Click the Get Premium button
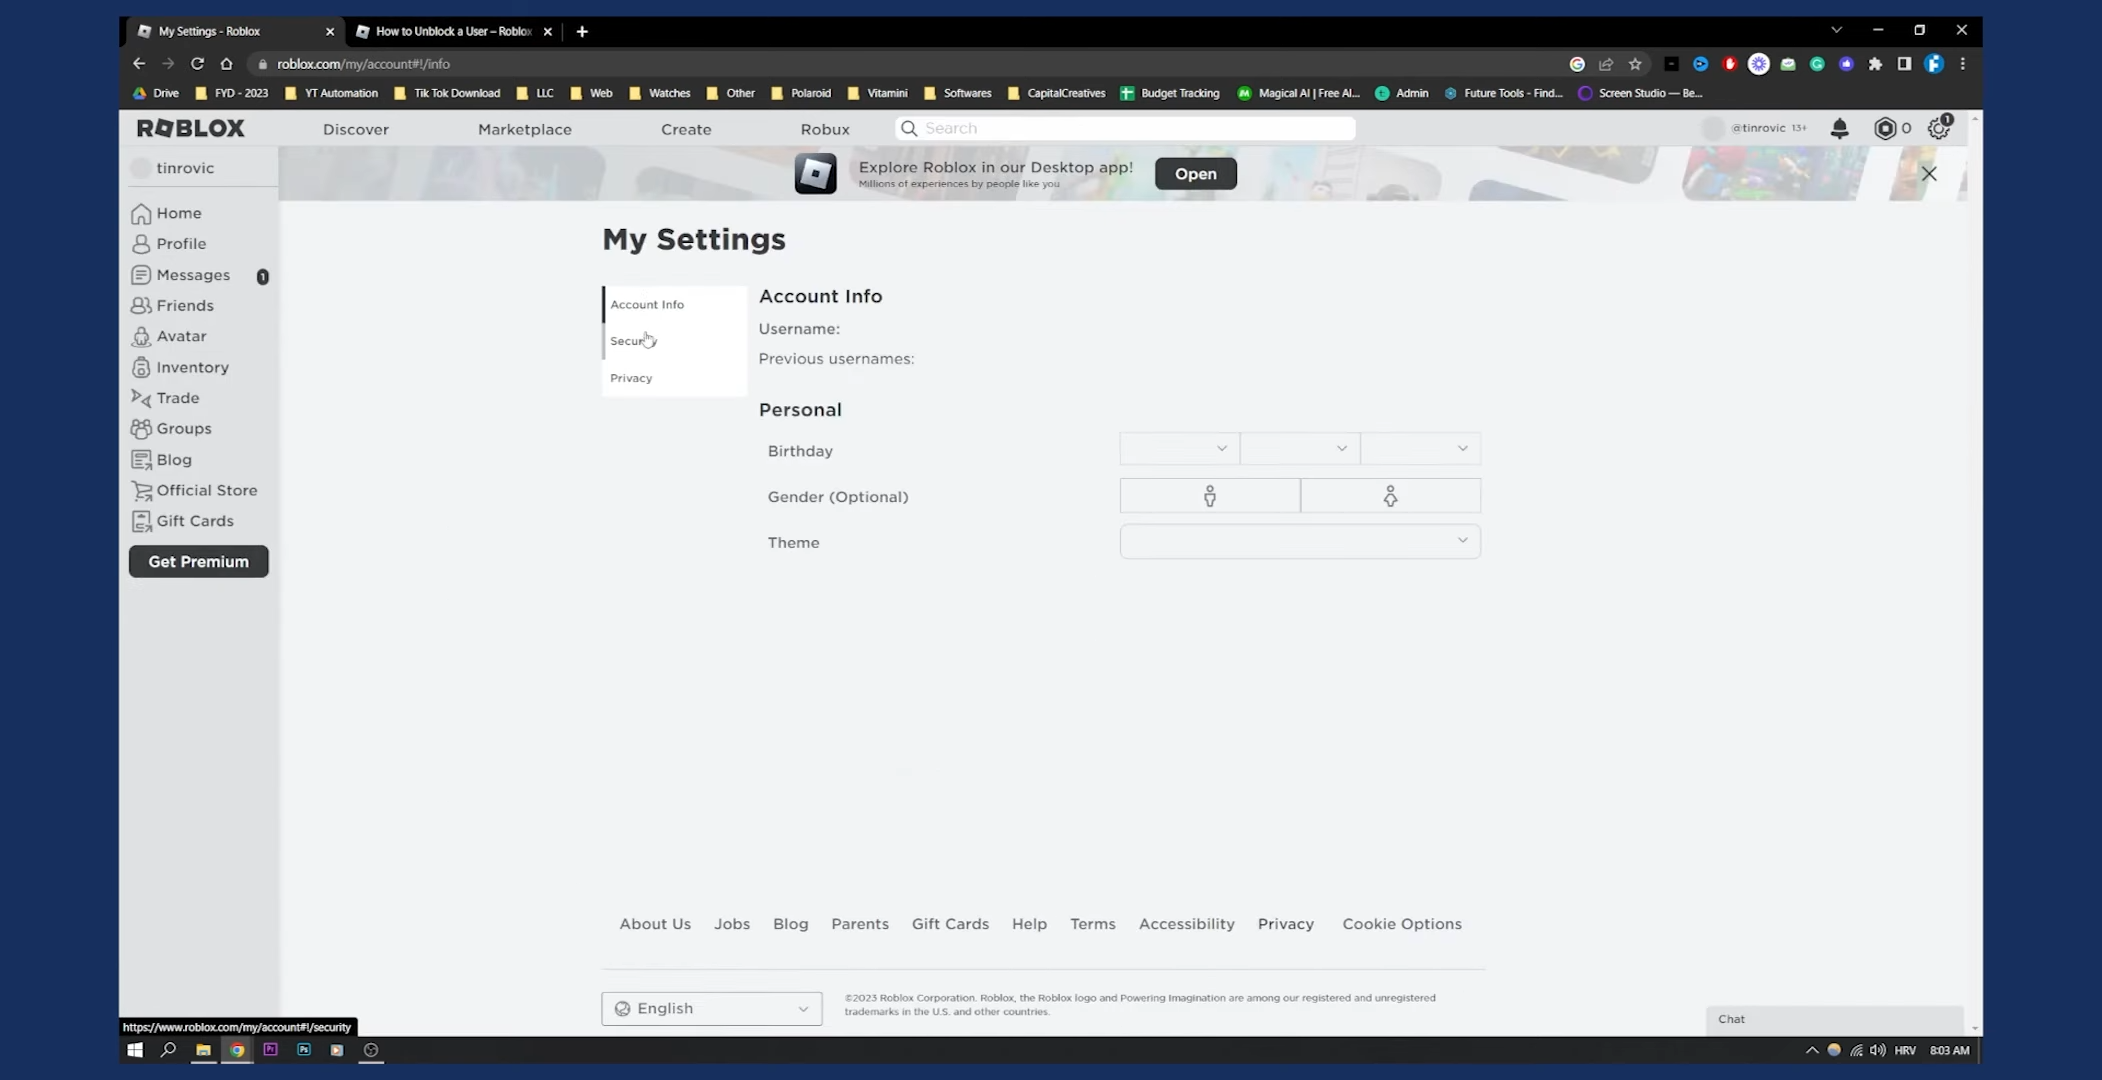2102x1080 pixels. tap(198, 561)
